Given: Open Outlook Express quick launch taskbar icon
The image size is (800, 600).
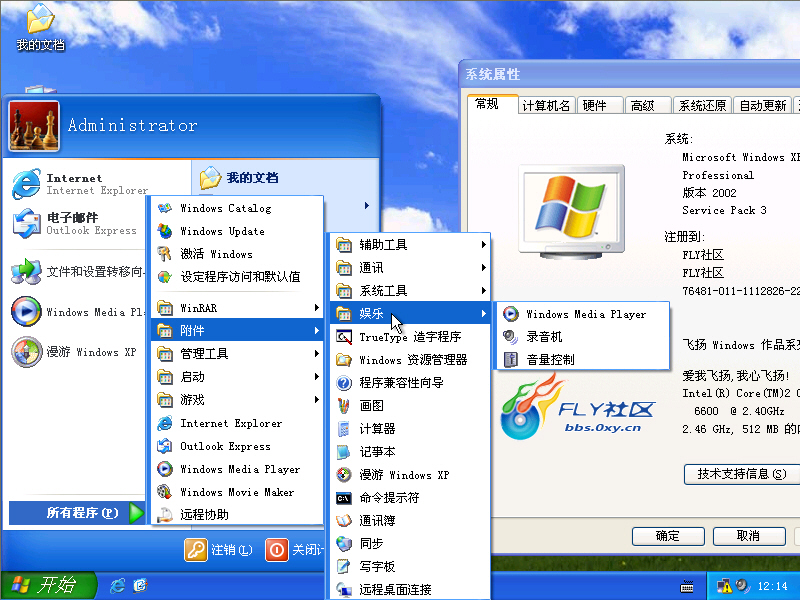Looking at the screenshot, I should coord(140,585).
